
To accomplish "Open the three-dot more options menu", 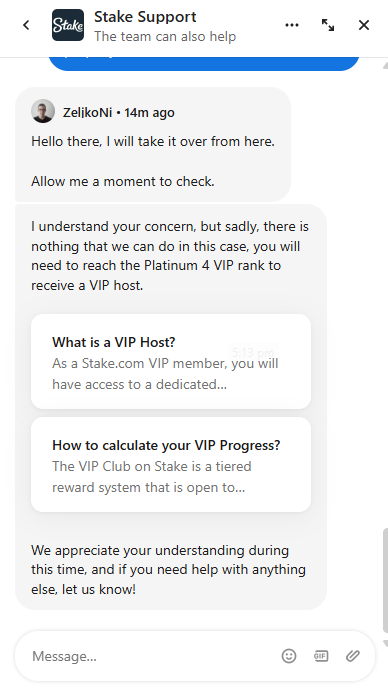I will (292, 25).
